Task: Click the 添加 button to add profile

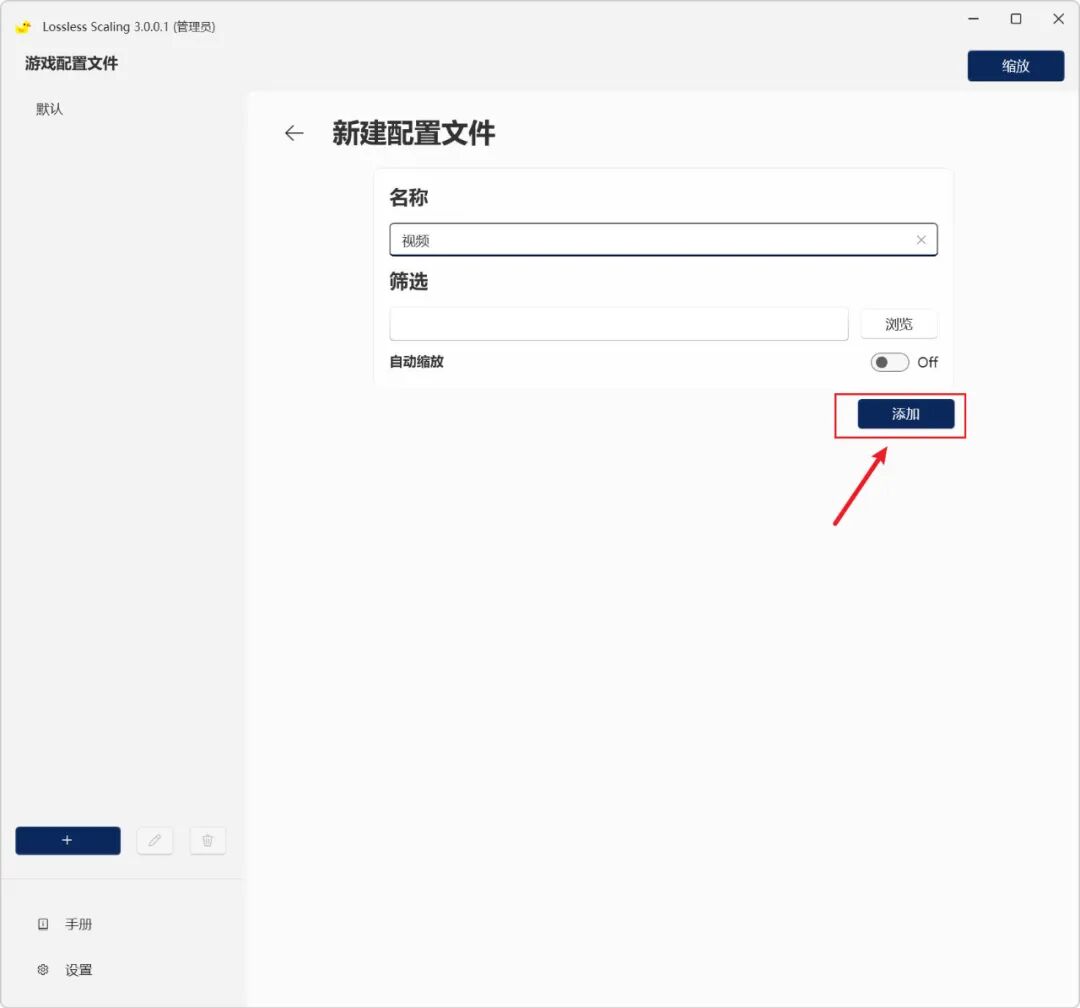Action: pos(905,413)
